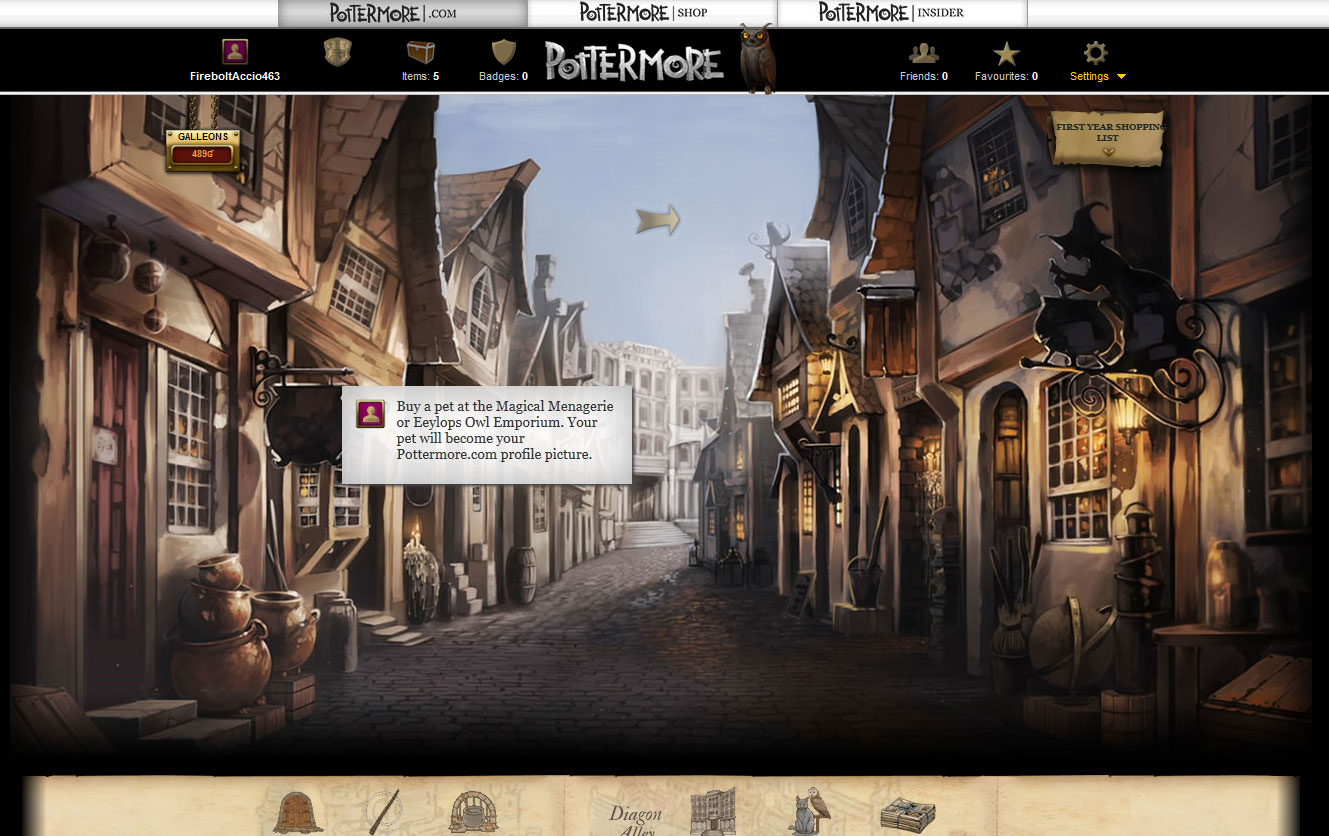Open the FireboltAccio463 profile link
Image resolution: width=1329 pixels, height=836 pixels.
coord(235,76)
